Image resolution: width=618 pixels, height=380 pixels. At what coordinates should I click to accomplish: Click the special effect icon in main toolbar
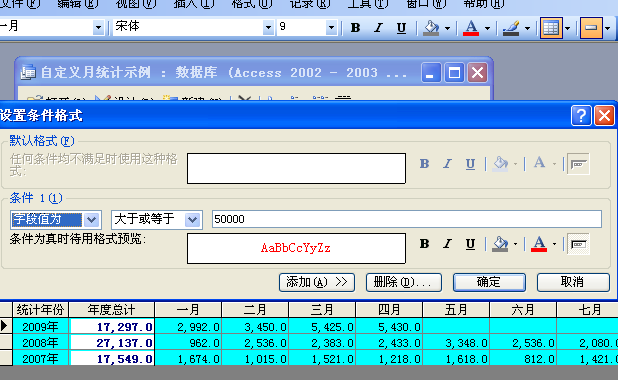click(591, 28)
